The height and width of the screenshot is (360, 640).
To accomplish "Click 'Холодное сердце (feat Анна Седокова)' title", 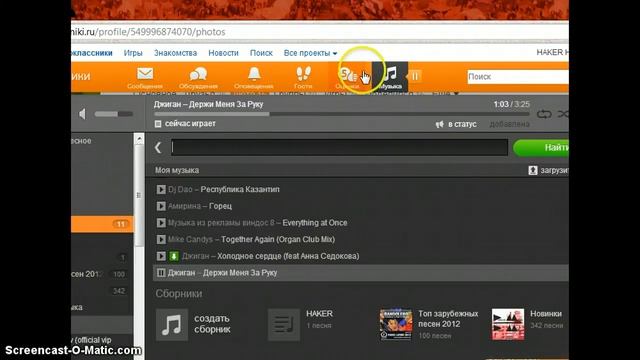I will (x=288, y=256).
